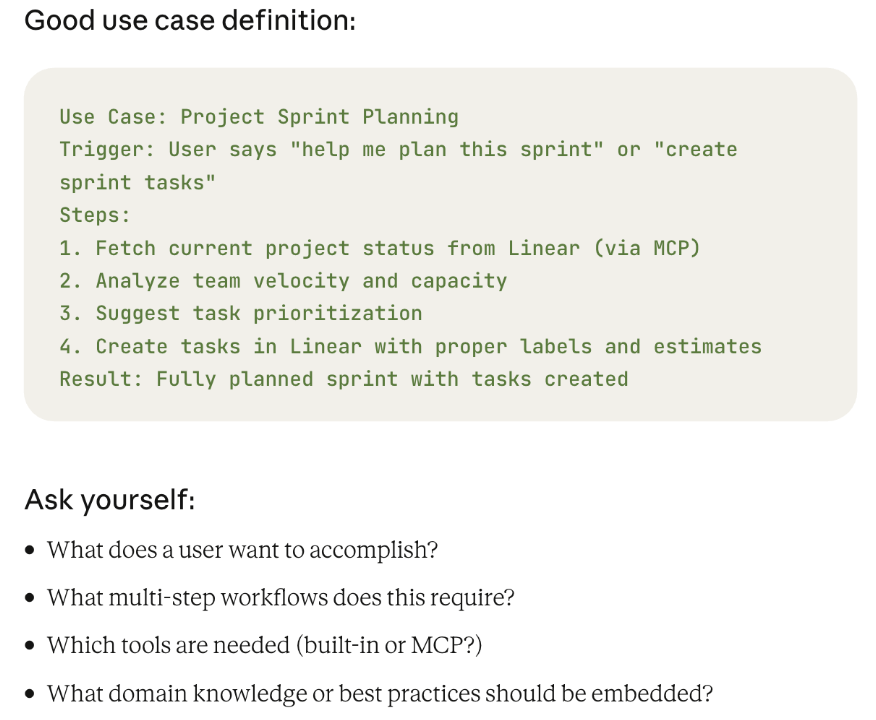The width and height of the screenshot is (876, 720).
Task: Click the 'Steps:' label in the code block
Action: tap(95, 215)
